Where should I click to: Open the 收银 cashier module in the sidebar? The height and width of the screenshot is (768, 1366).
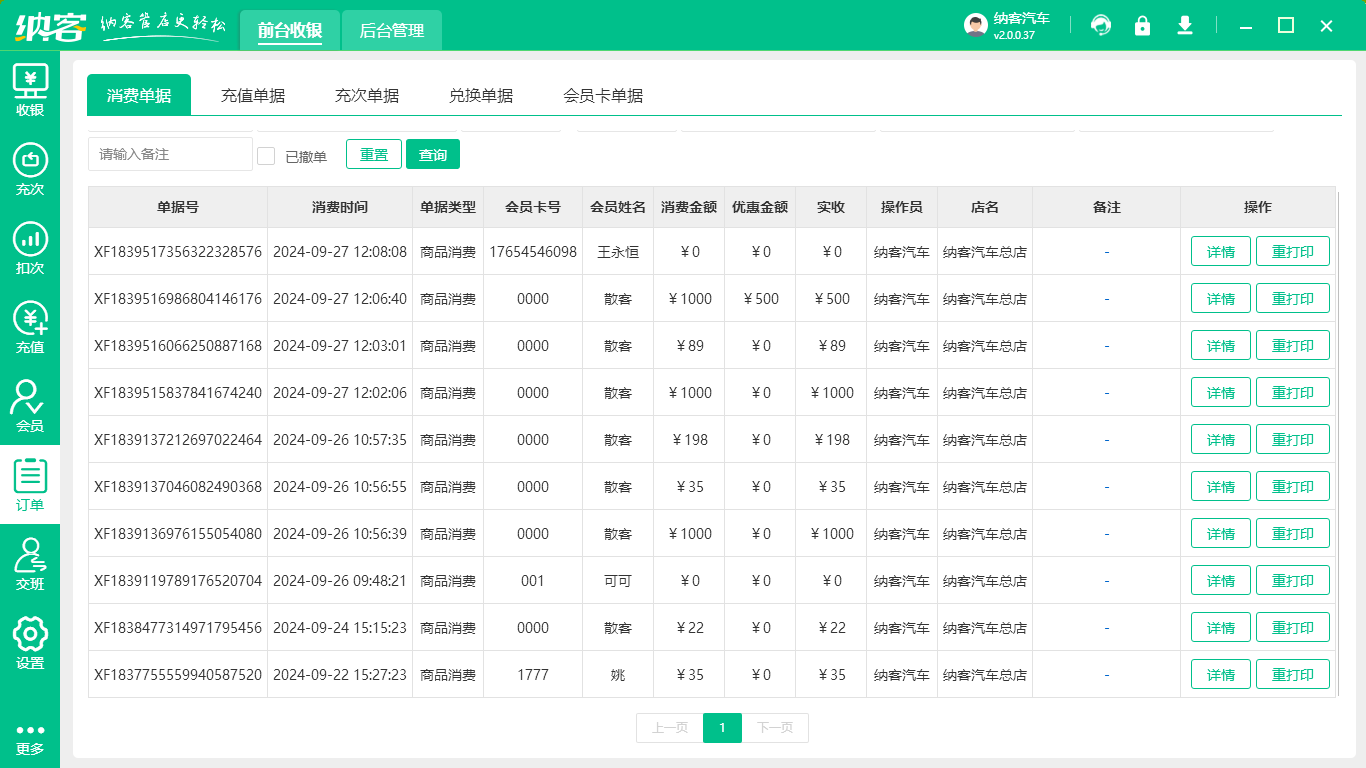pyautogui.click(x=30, y=88)
